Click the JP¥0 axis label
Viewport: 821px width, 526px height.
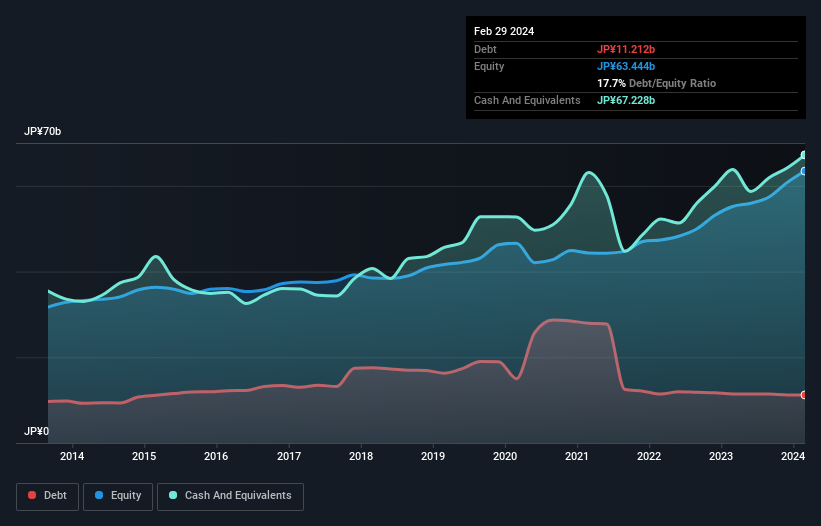point(36,431)
